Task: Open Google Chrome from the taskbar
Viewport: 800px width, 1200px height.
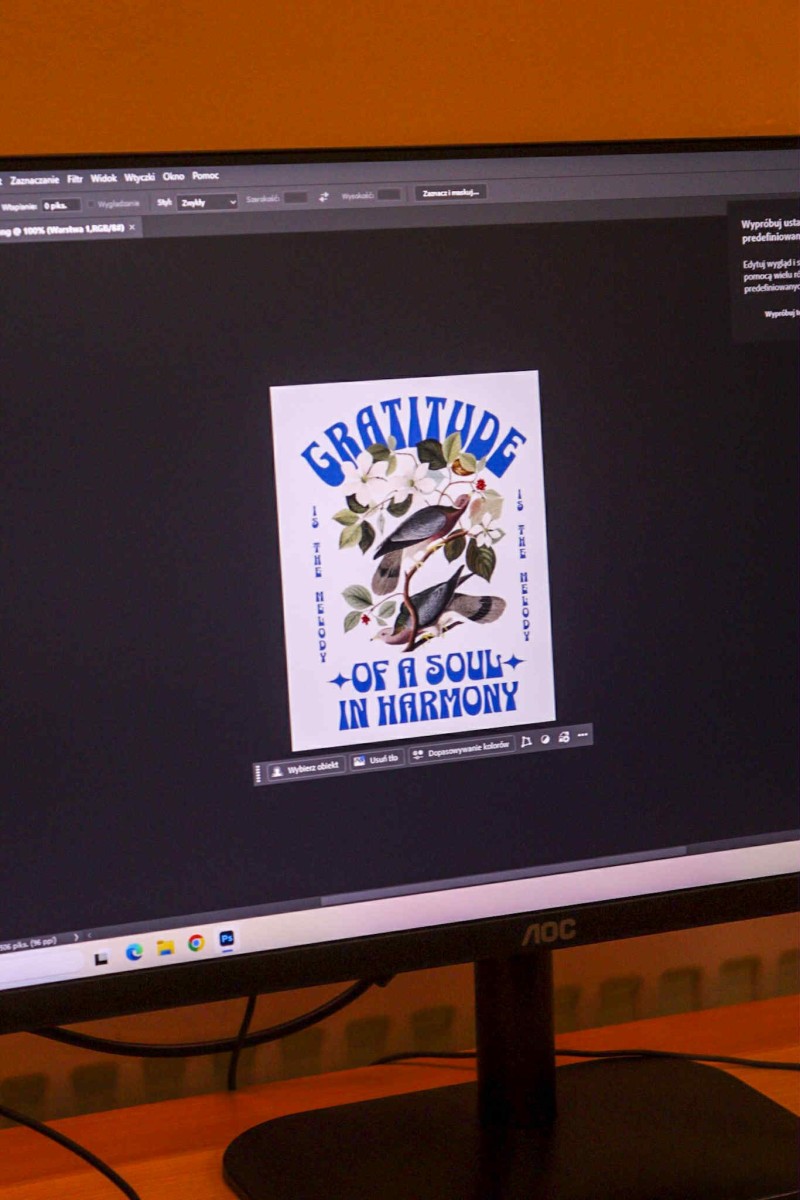Action: pos(196,943)
